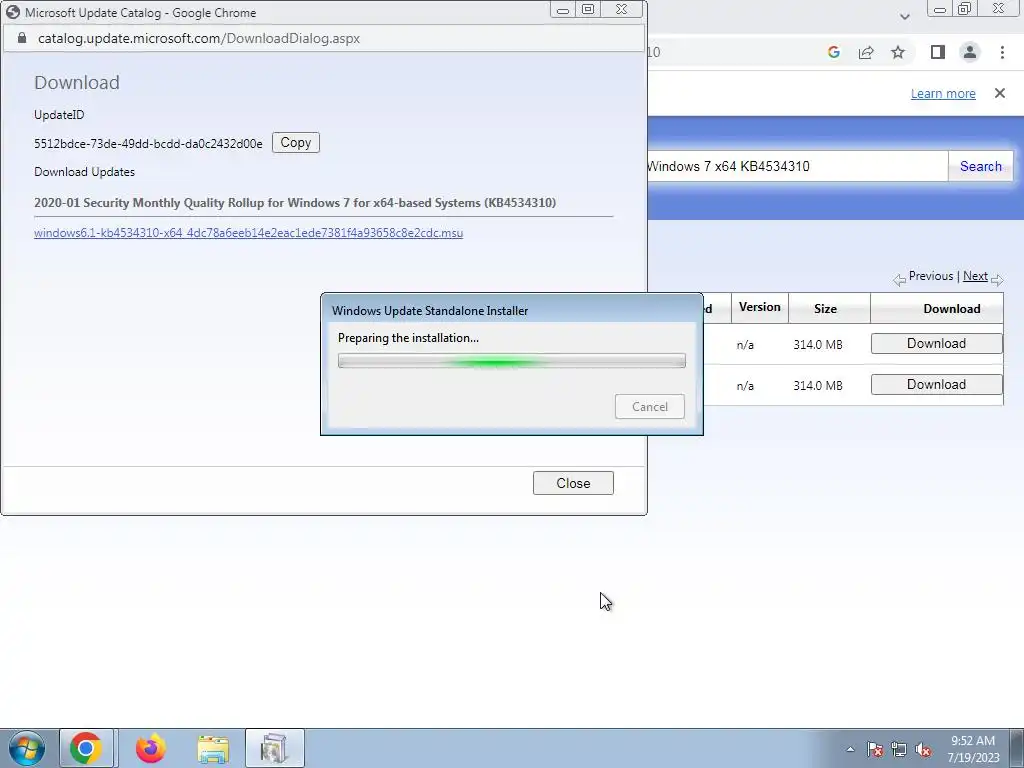Viewport: 1024px width, 768px height.
Task: Open Action Center flag icon
Action: 874,750
